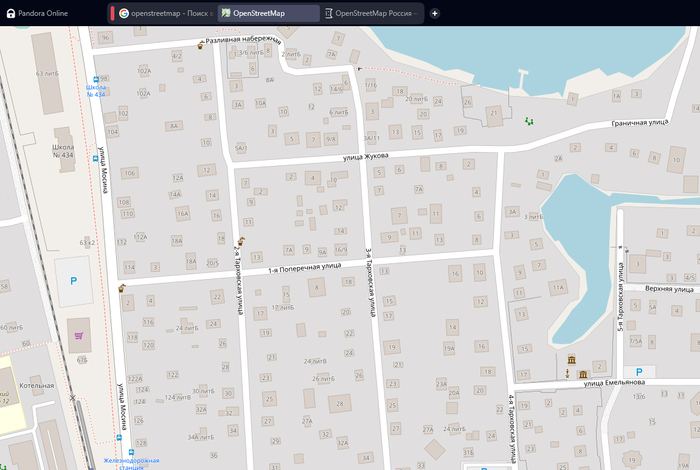This screenshot has width=700, height=470.
Task: Open the OpenStreetMap Россия tab
Action: (x=370, y=13)
